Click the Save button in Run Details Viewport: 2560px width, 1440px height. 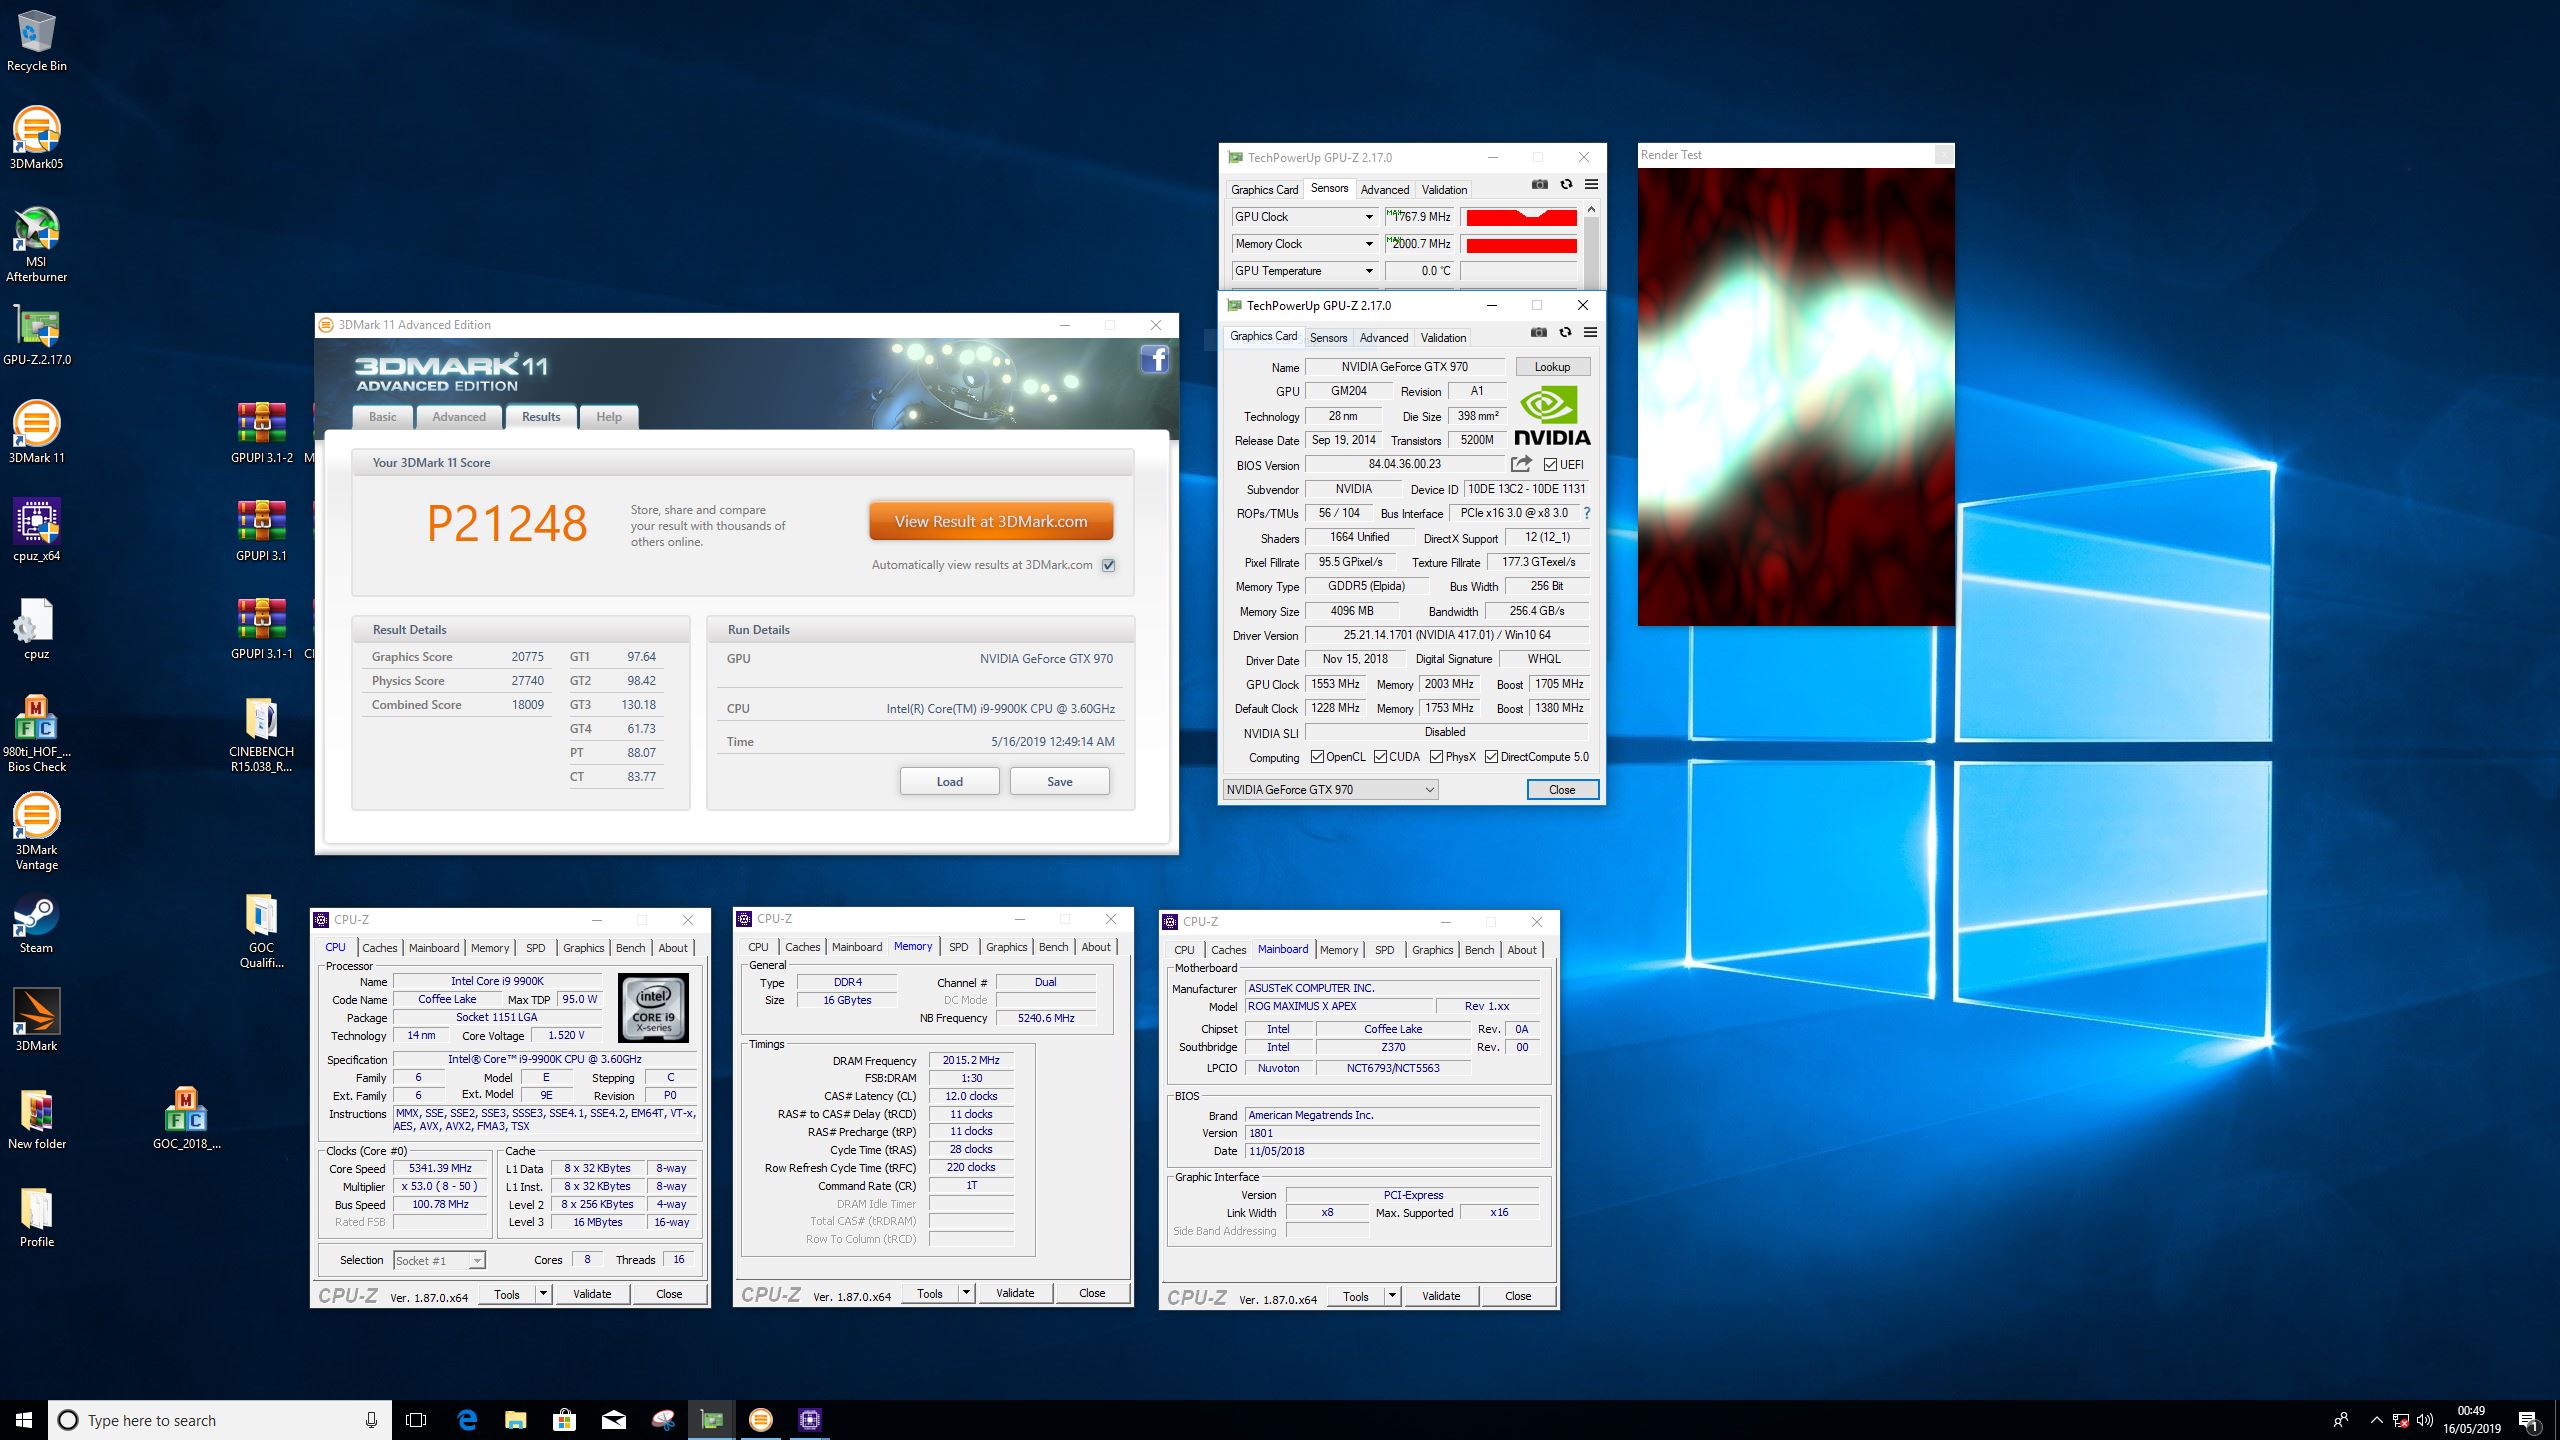(x=1059, y=781)
